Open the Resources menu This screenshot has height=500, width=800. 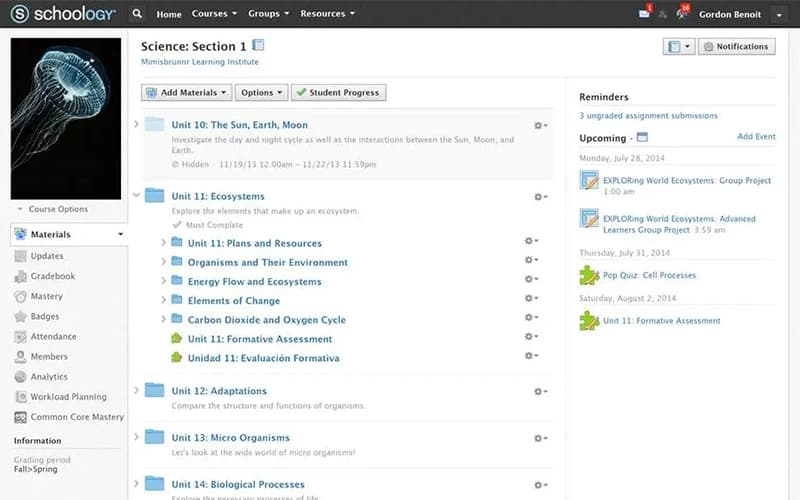tap(327, 14)
